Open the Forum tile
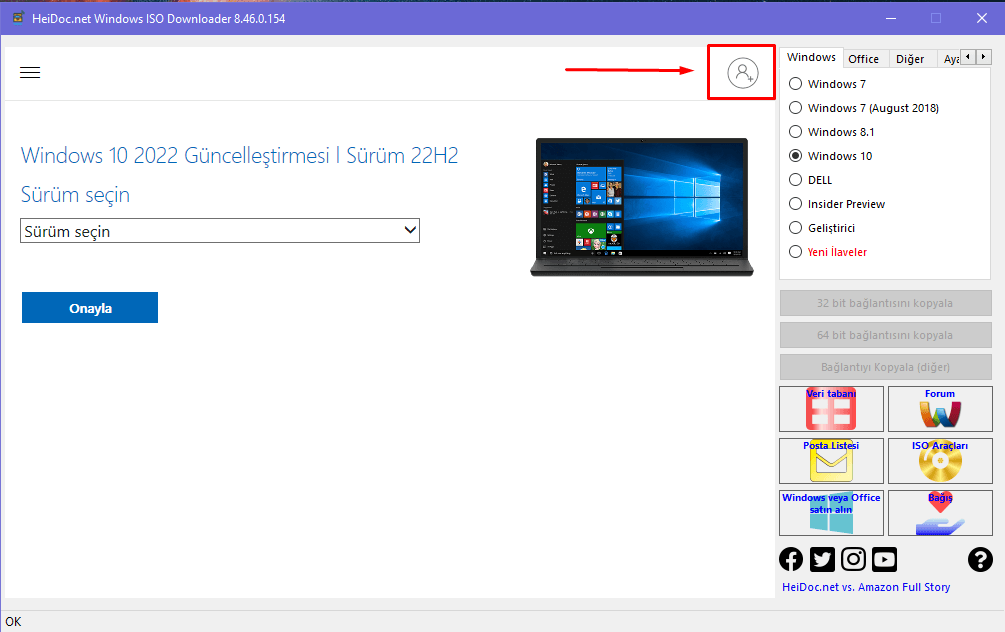 tap(940, 409)
